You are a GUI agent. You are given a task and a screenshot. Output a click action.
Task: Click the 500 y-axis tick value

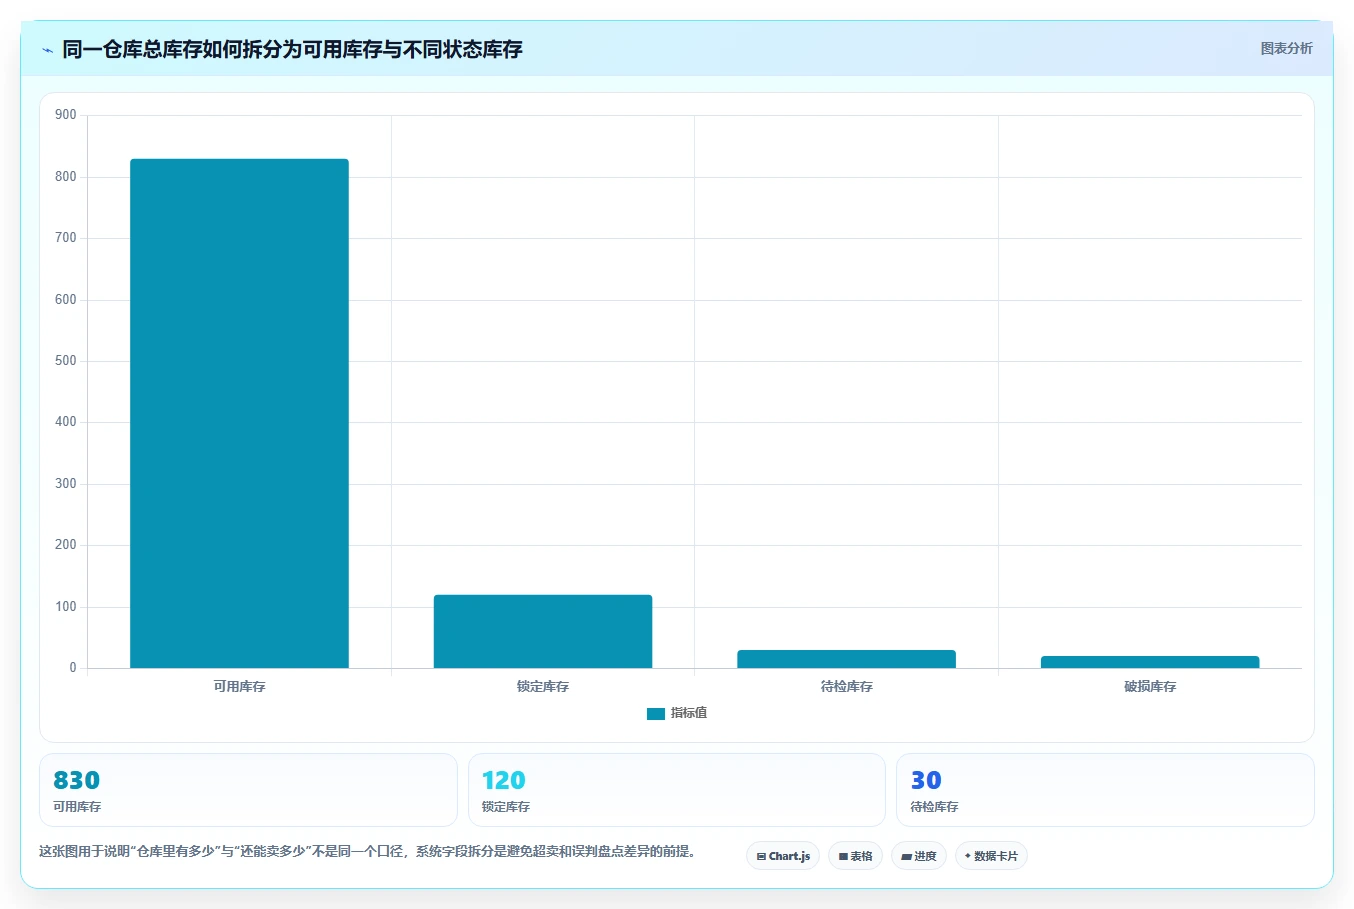tap(66, 361)
